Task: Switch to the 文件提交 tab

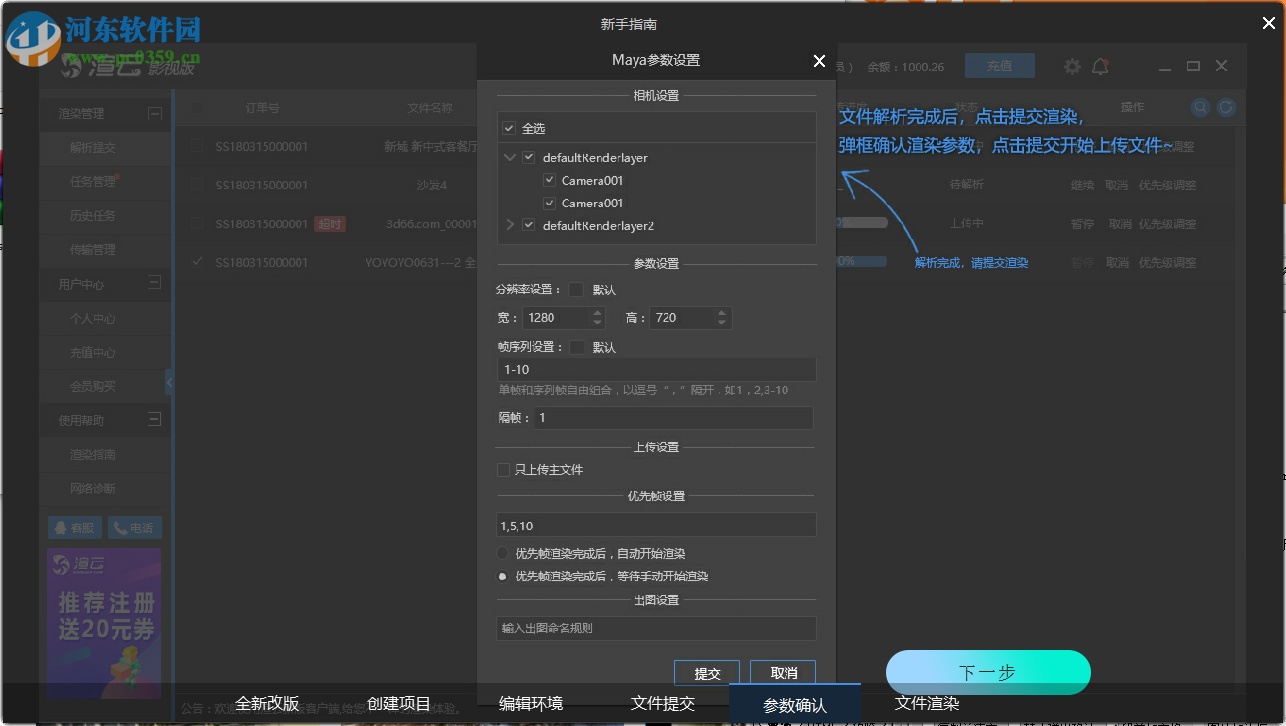Action: click(662, 704)
